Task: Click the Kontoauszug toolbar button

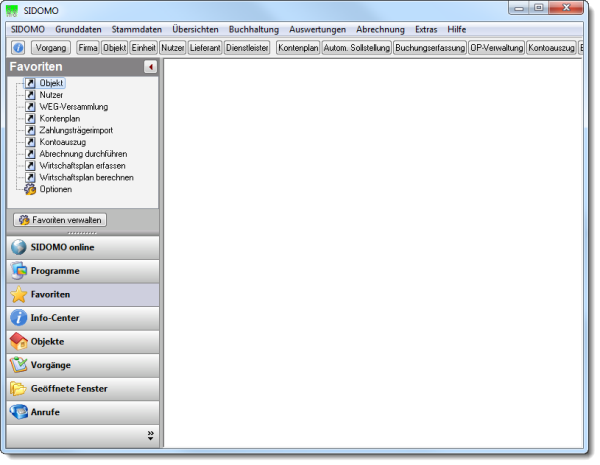Action: pyautogui.click(x=551, y=48)
